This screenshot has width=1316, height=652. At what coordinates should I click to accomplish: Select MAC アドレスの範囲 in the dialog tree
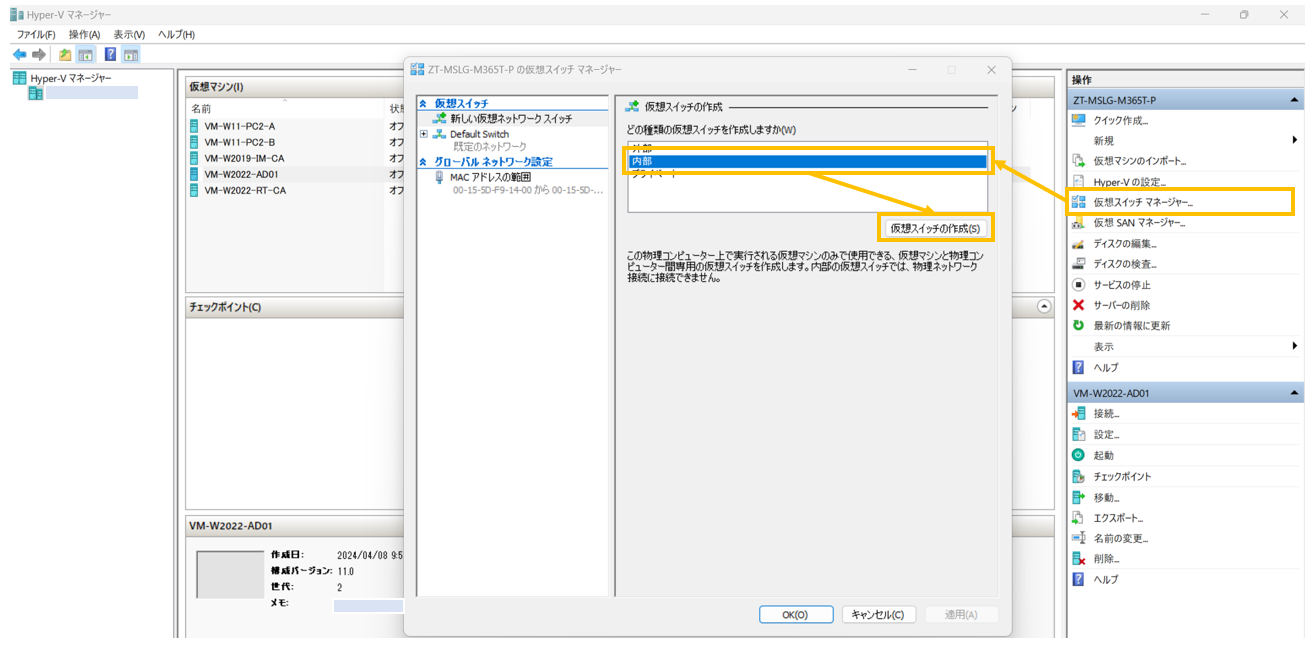[x=490, y=177]
